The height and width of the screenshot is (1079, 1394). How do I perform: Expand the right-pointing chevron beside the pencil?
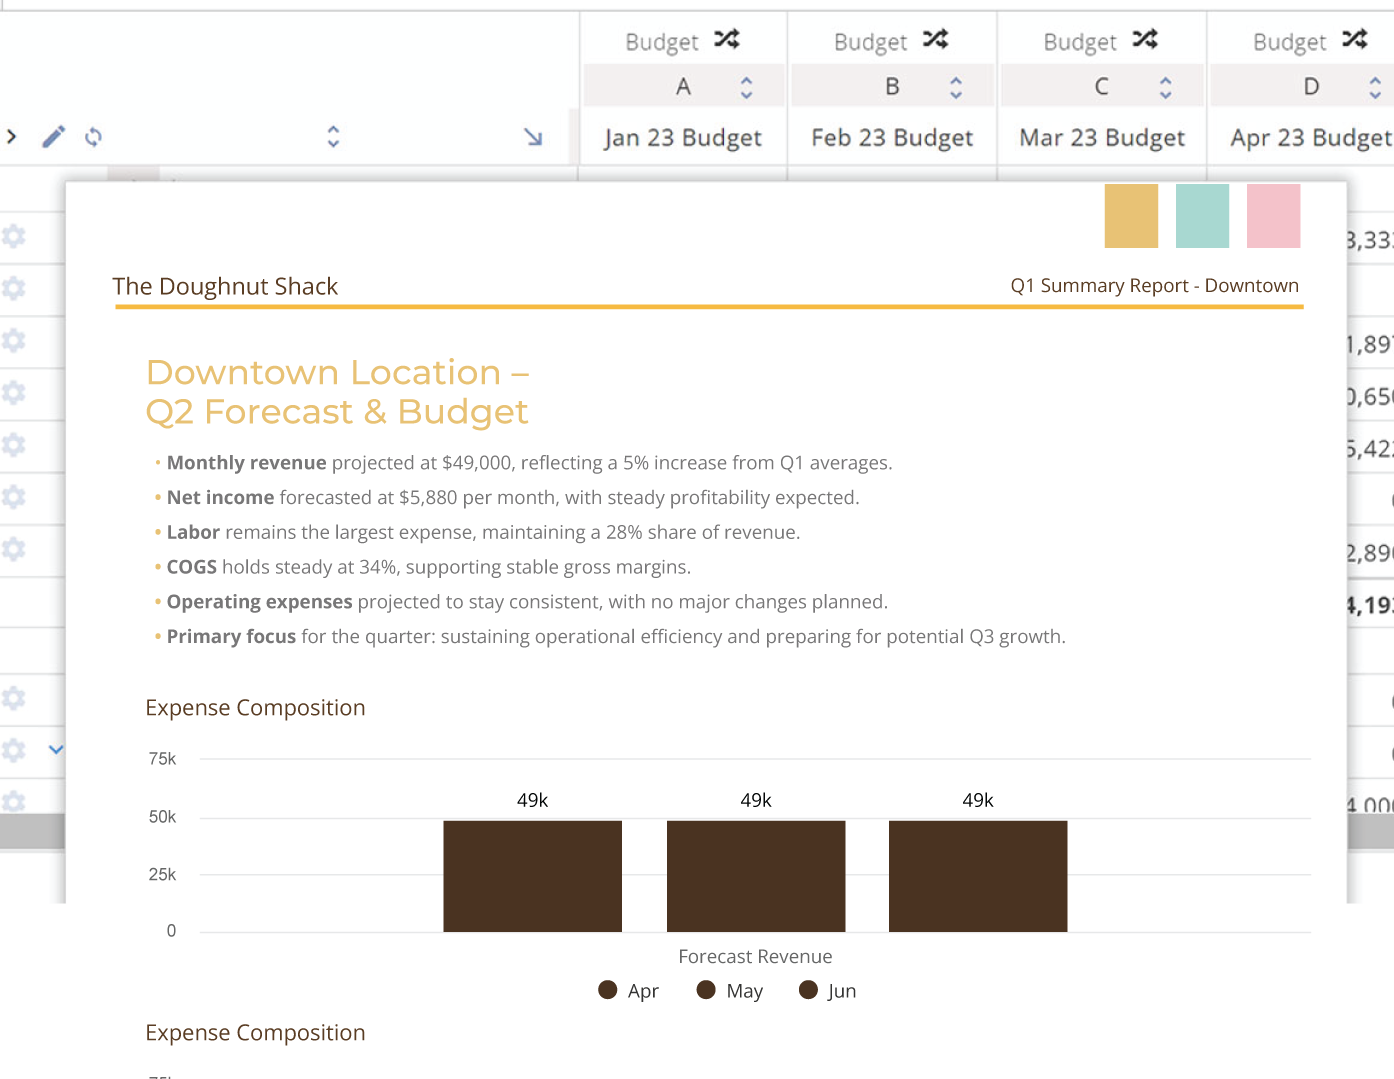[11, 136]
